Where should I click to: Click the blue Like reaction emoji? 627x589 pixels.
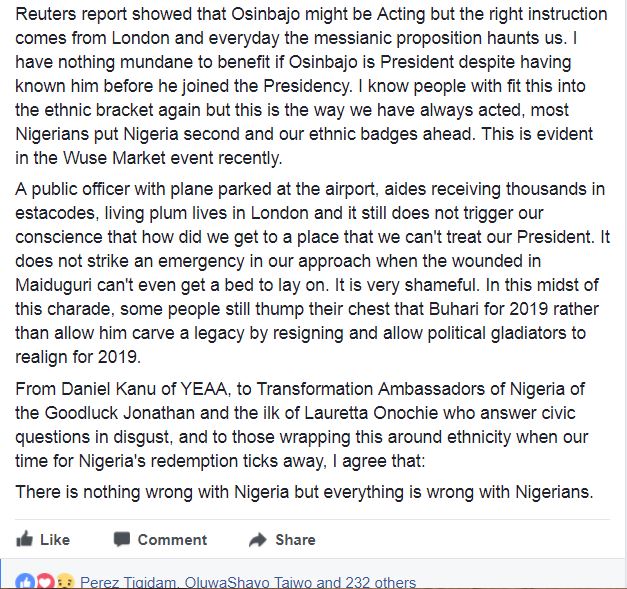click(25, 582)
